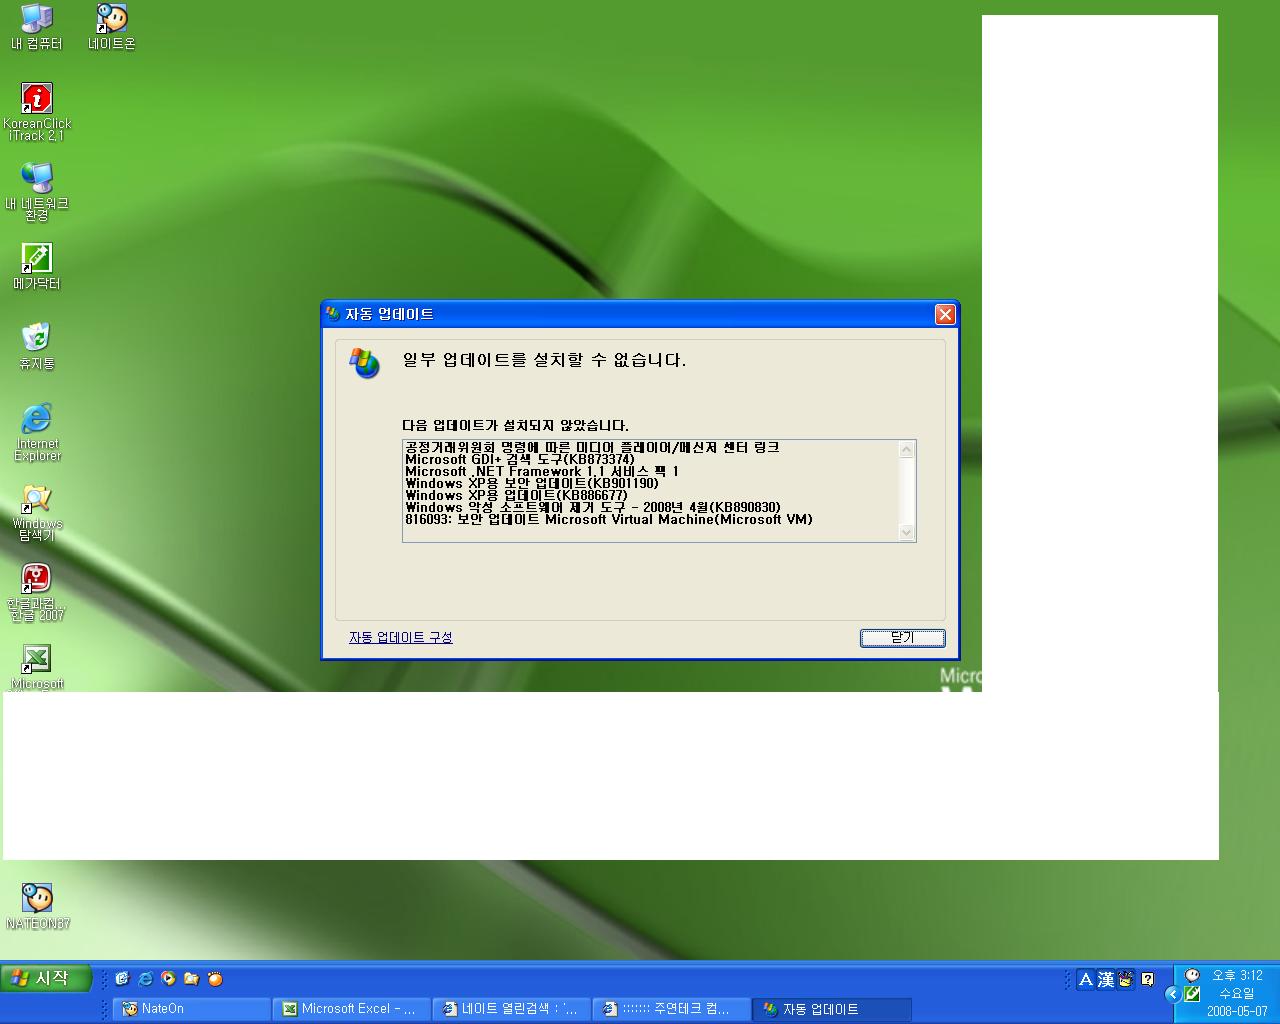Select the 네이트온 desktop shortcut
The height and width of the screenshot is (1024, 1280).
click(112, 26)
